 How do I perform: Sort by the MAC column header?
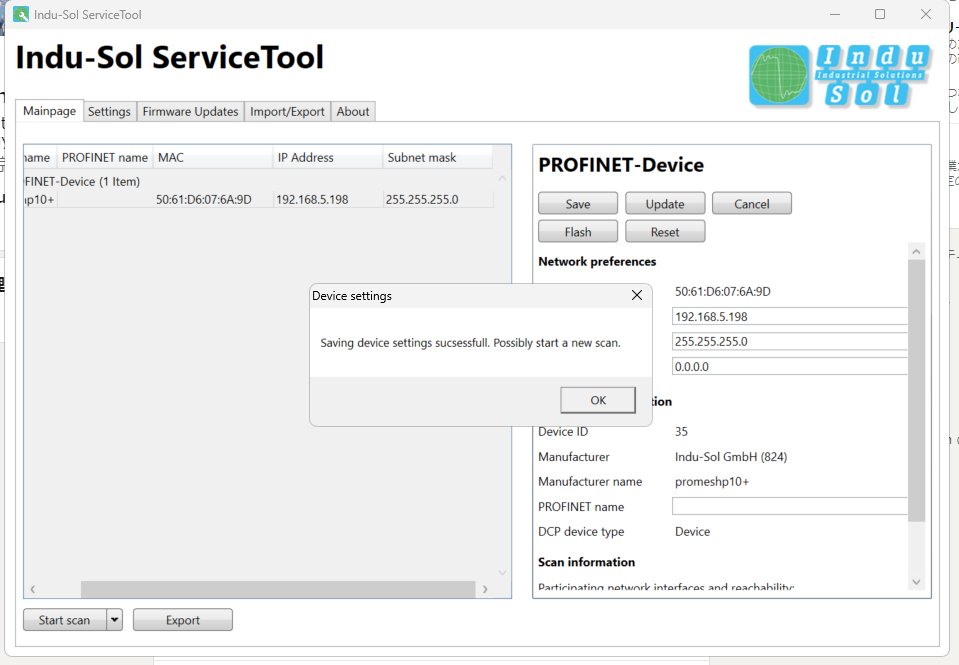[x=212, y=157]
